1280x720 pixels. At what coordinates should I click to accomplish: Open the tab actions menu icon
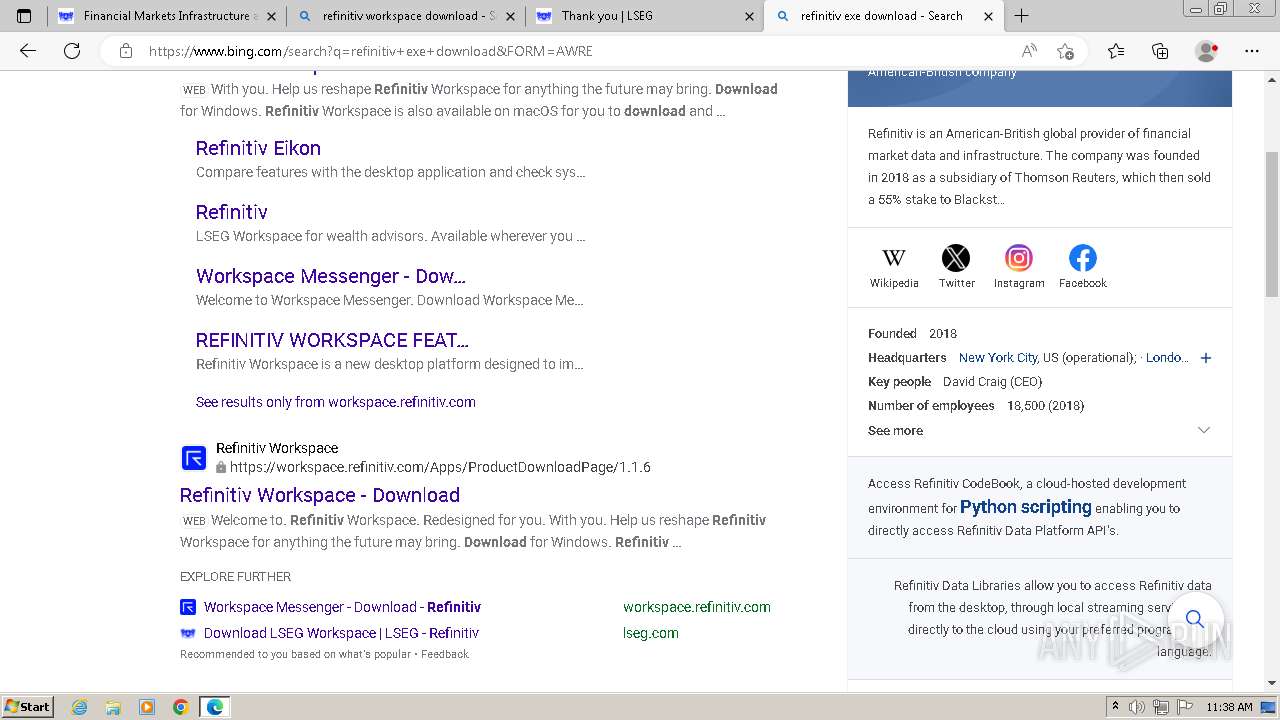[24, 16]
